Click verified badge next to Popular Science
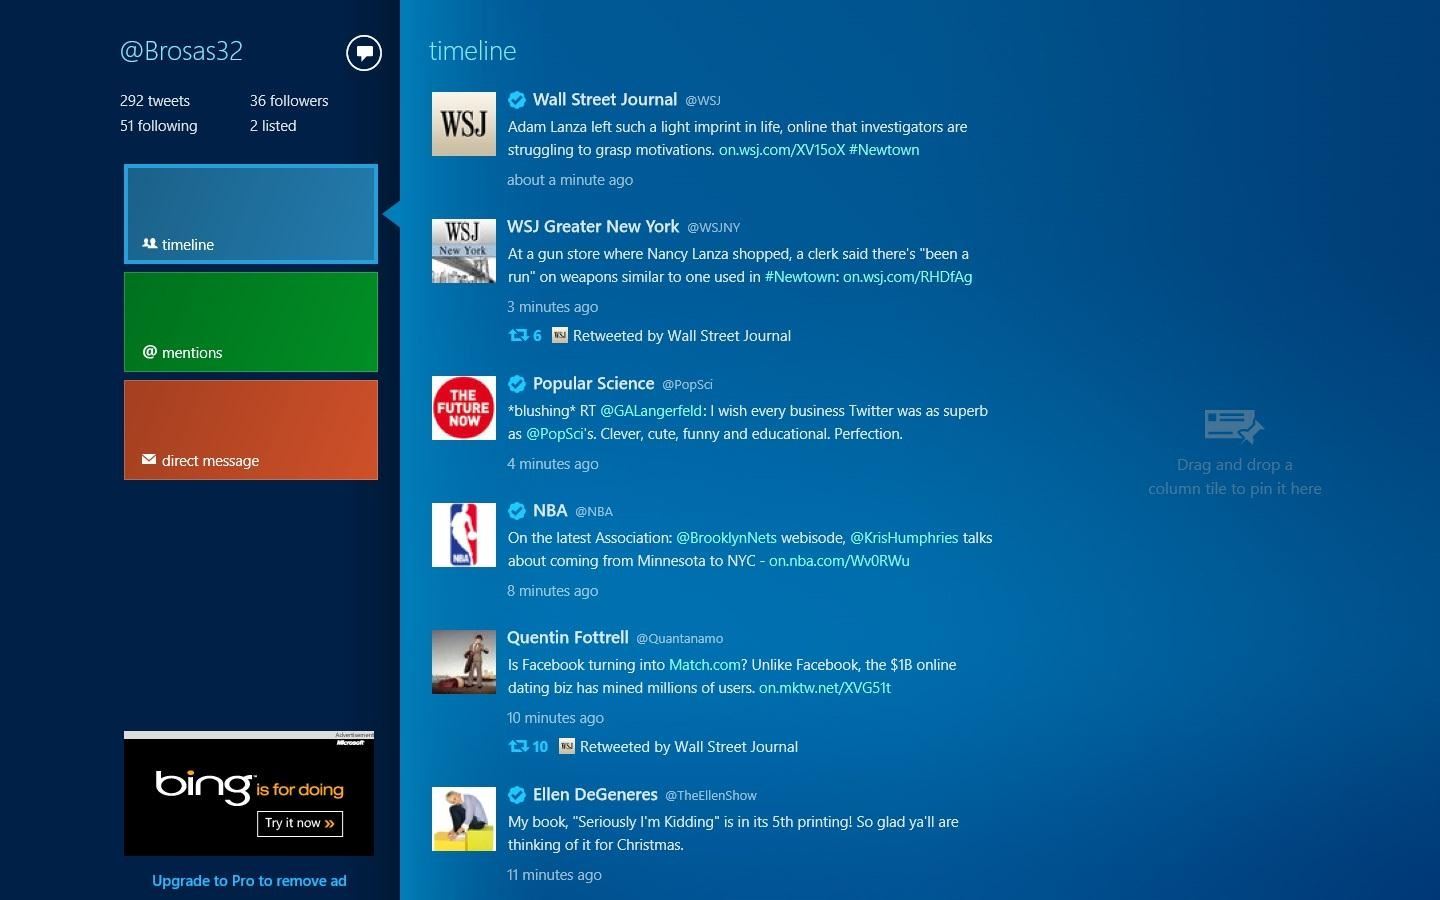Screen dimensions: 1440x900 point(517,384)
